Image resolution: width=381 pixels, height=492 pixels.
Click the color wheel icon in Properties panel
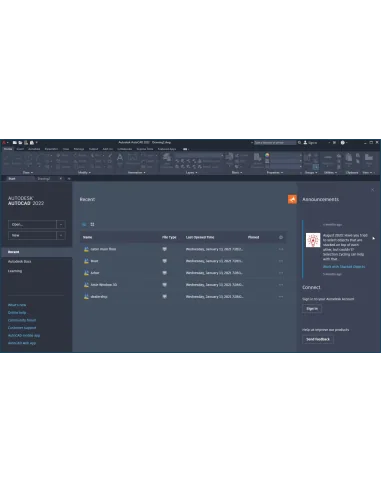(x=267, y=155)
